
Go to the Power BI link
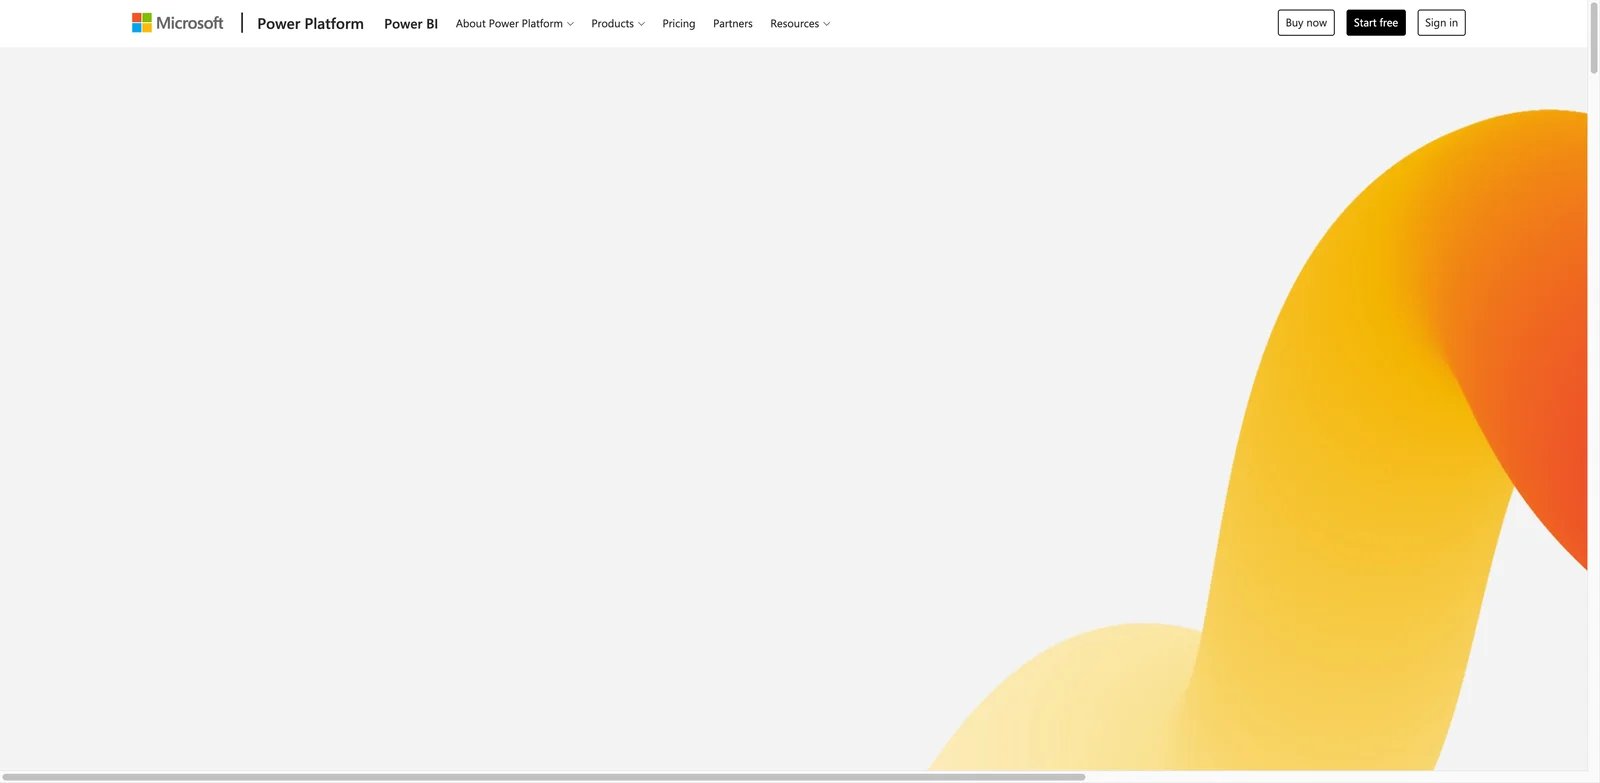click(x=411, y=23)
